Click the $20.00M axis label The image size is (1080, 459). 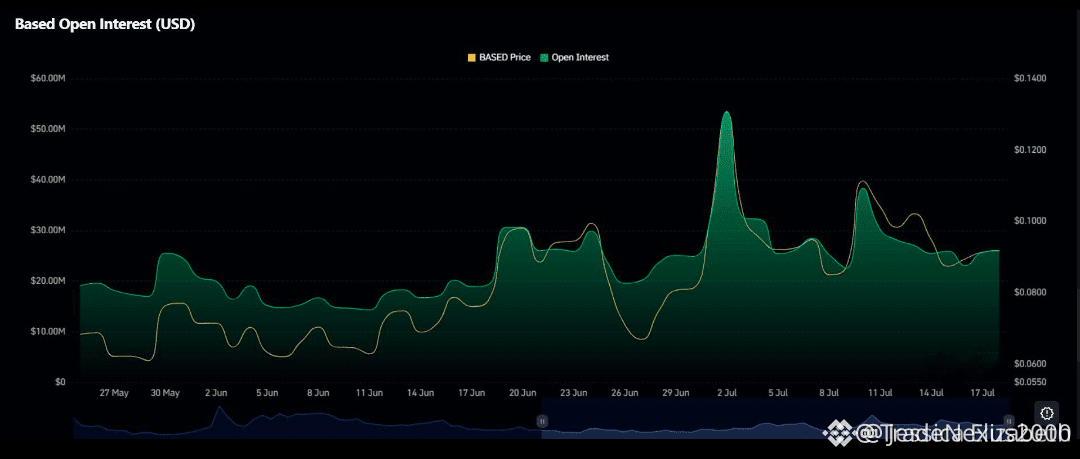[48, 281]
